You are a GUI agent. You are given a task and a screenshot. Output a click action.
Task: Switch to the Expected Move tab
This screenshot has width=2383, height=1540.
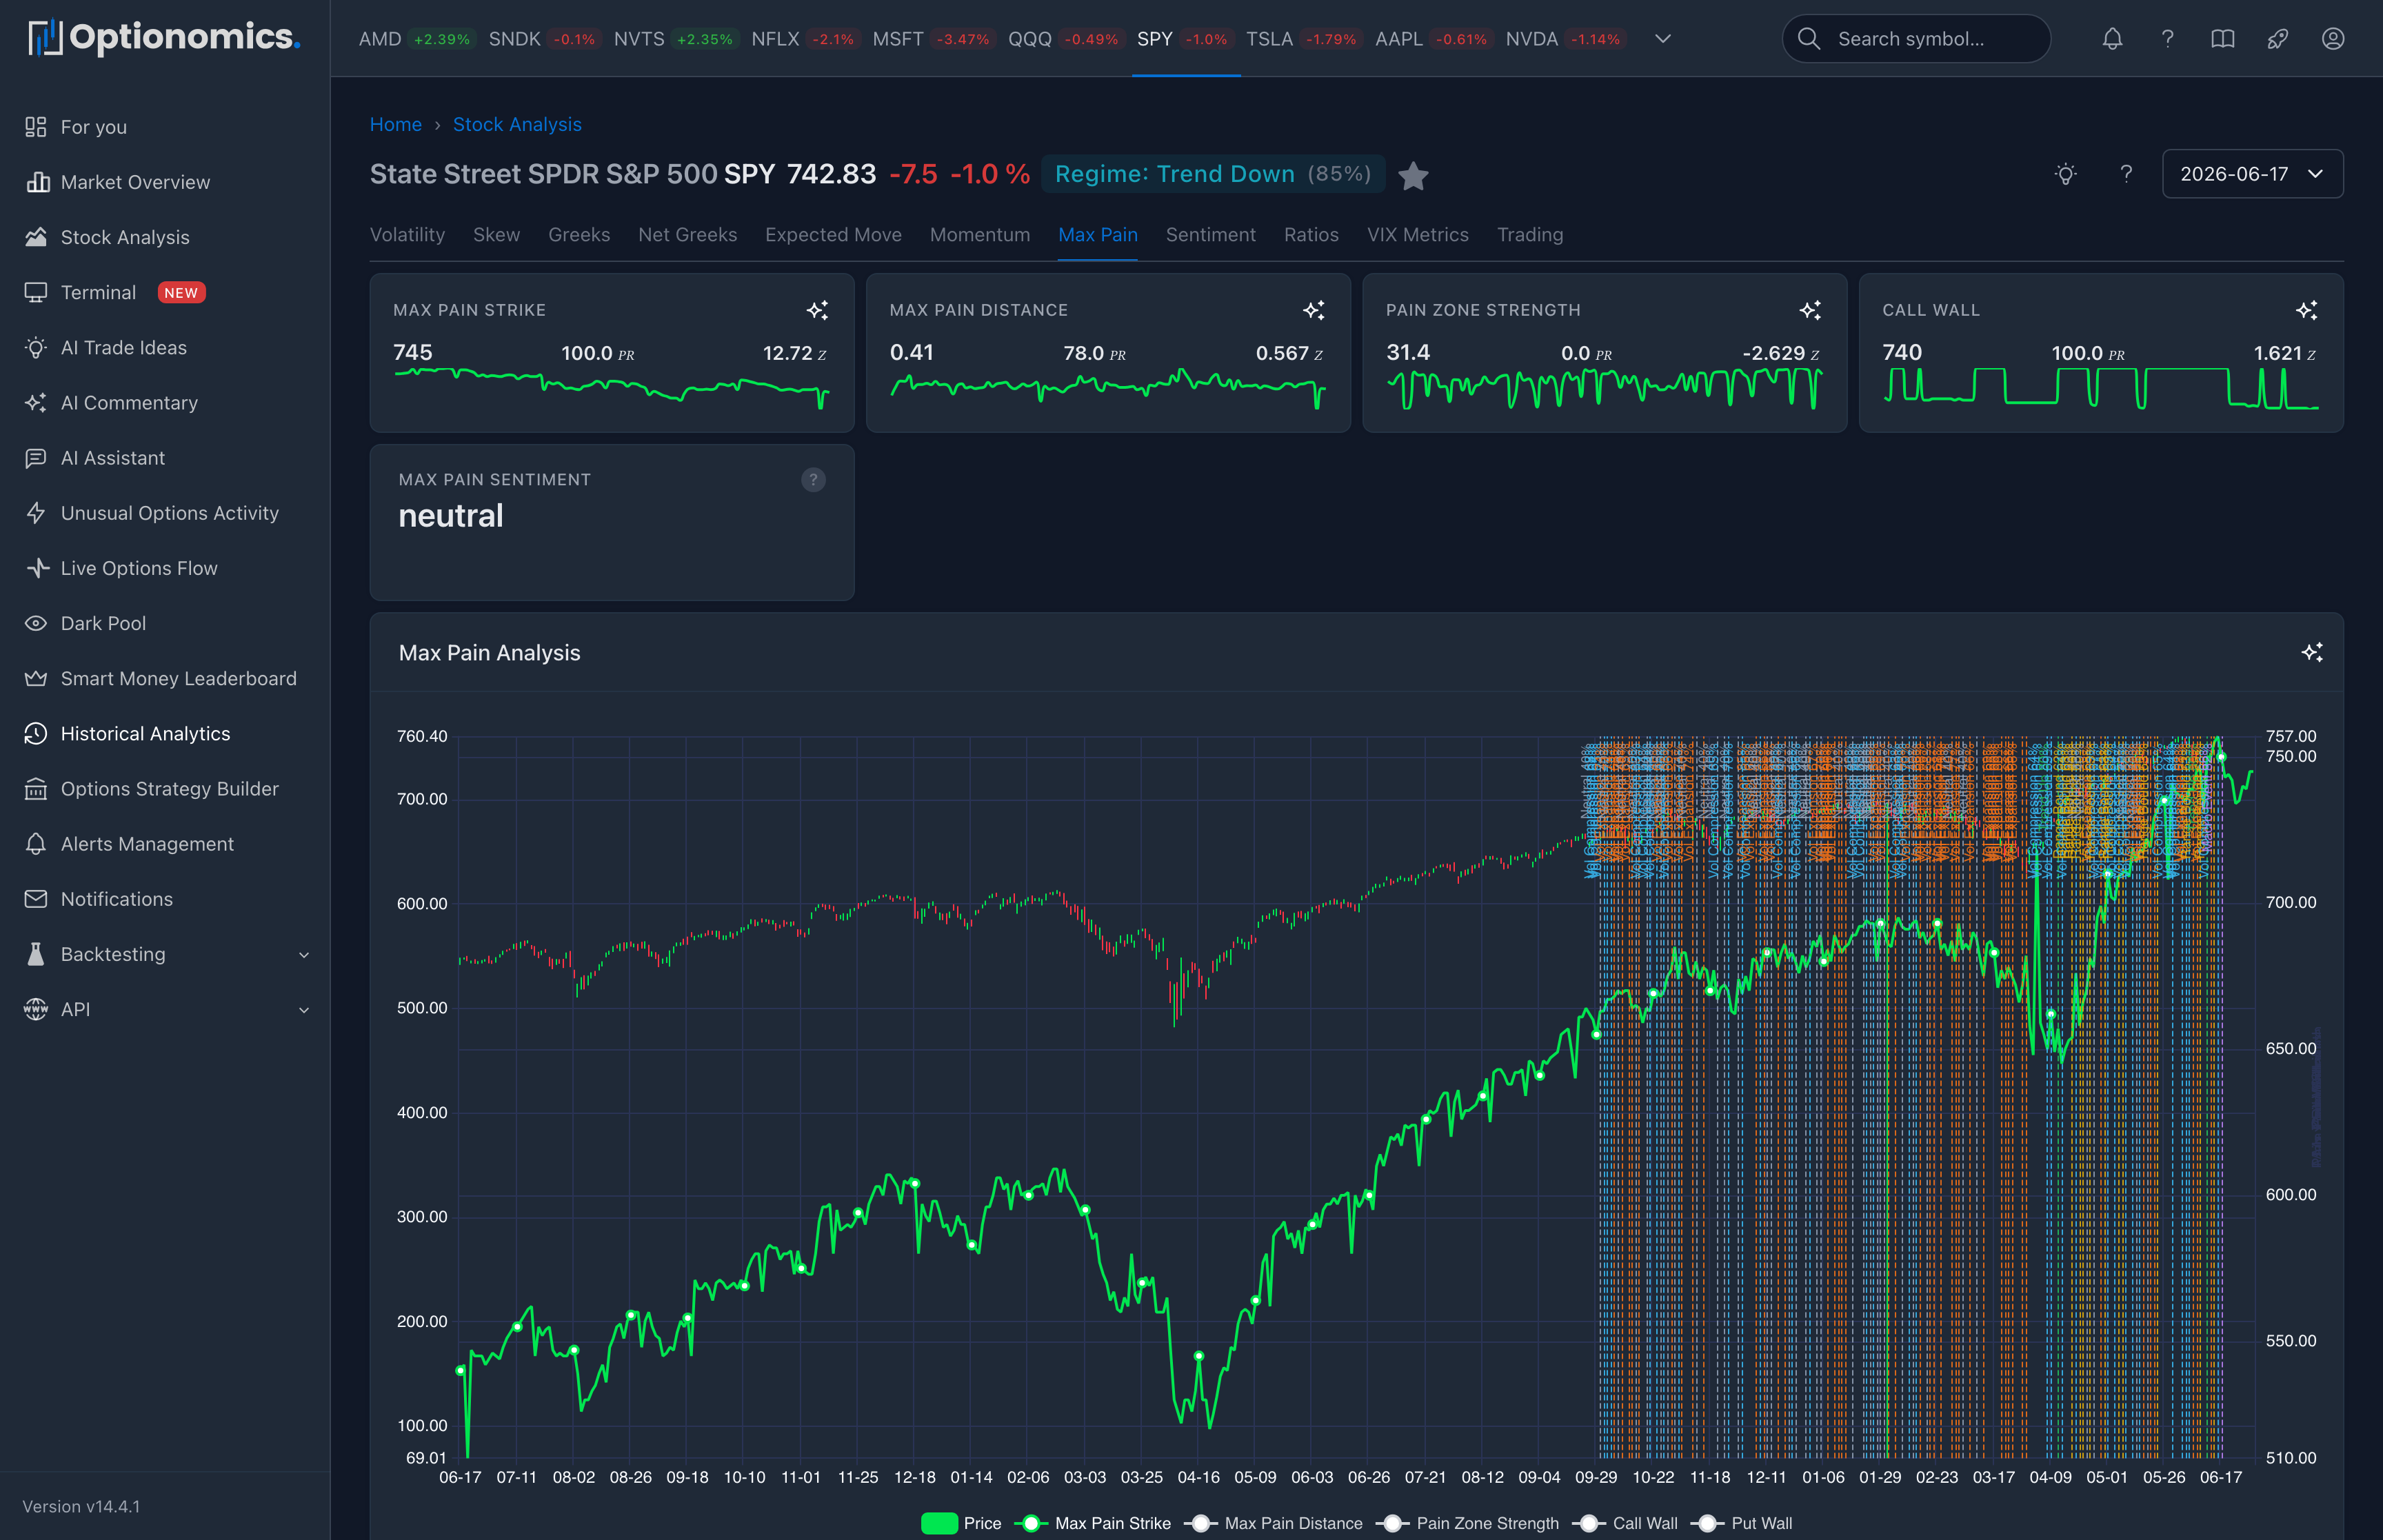[833, 235]
